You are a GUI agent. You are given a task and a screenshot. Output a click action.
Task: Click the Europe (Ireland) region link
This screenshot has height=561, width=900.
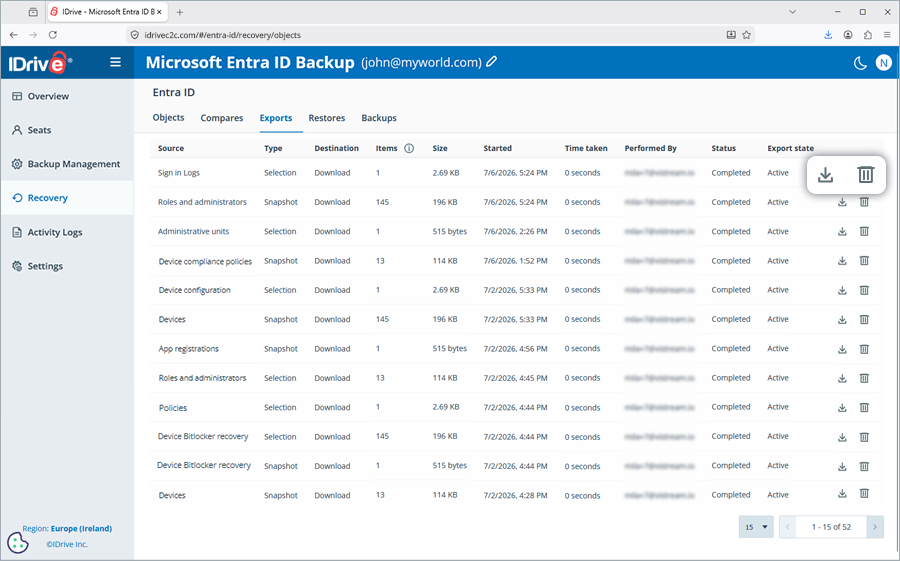81,528
